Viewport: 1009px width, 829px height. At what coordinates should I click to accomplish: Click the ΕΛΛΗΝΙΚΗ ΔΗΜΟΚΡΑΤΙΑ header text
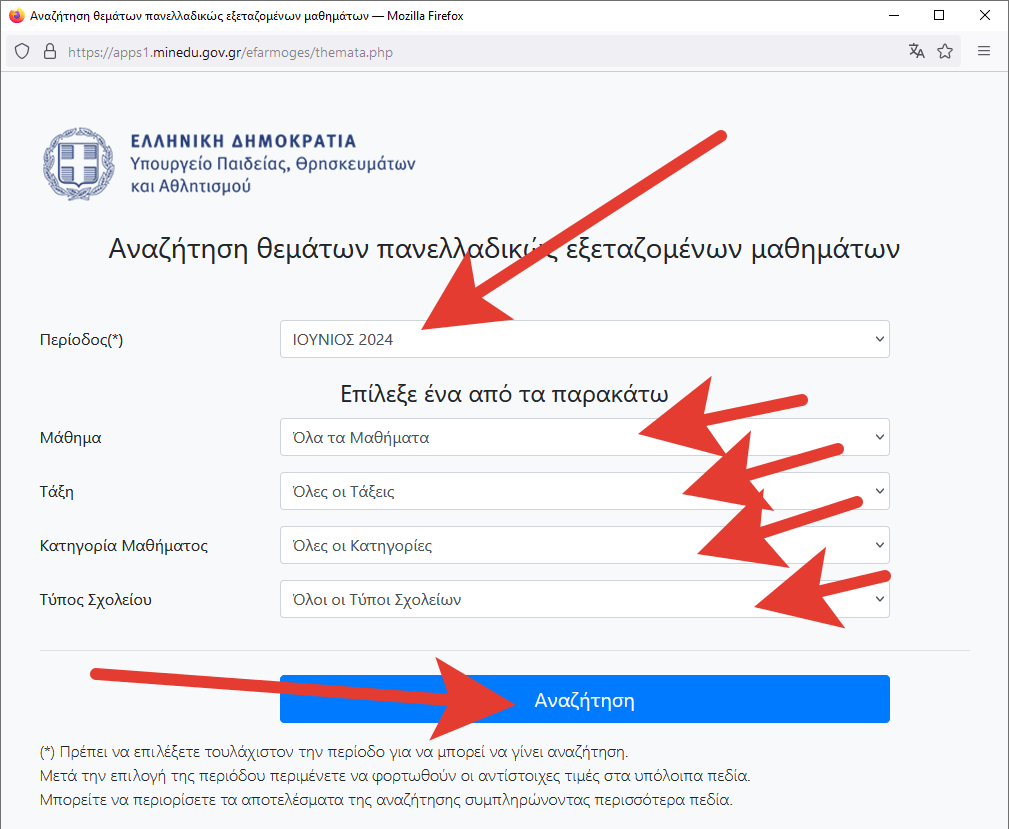[243, 141]
